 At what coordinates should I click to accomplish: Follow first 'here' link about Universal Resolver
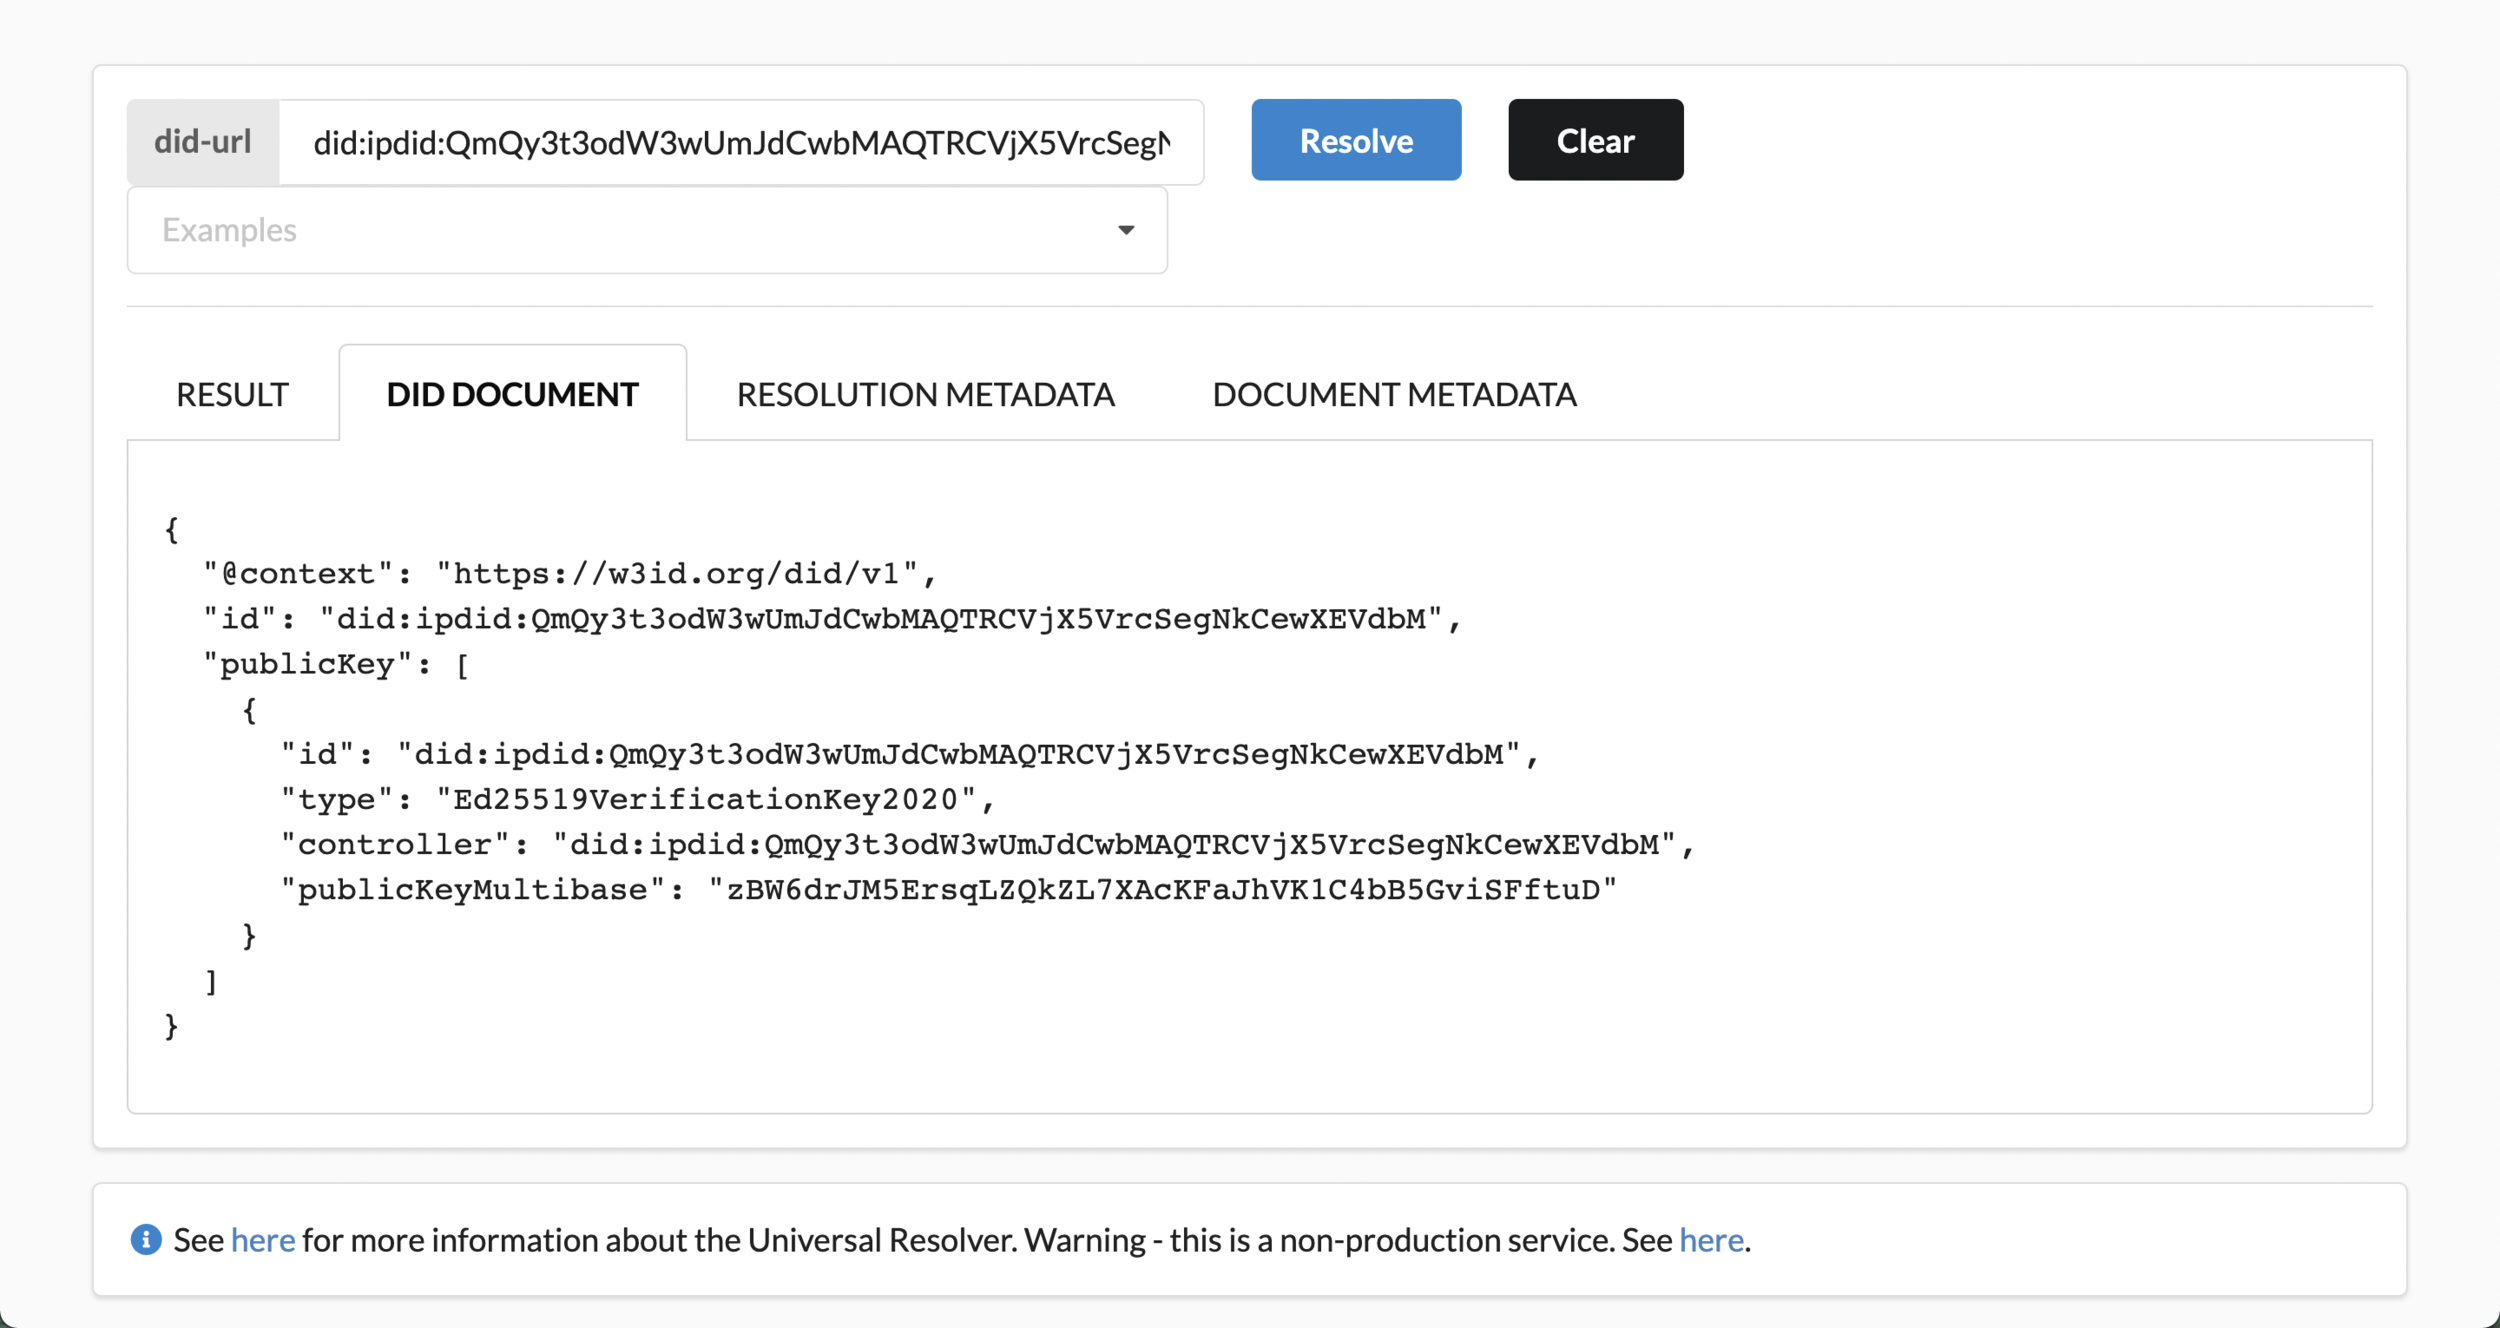pyautogui.click(x=263, y=1240)
